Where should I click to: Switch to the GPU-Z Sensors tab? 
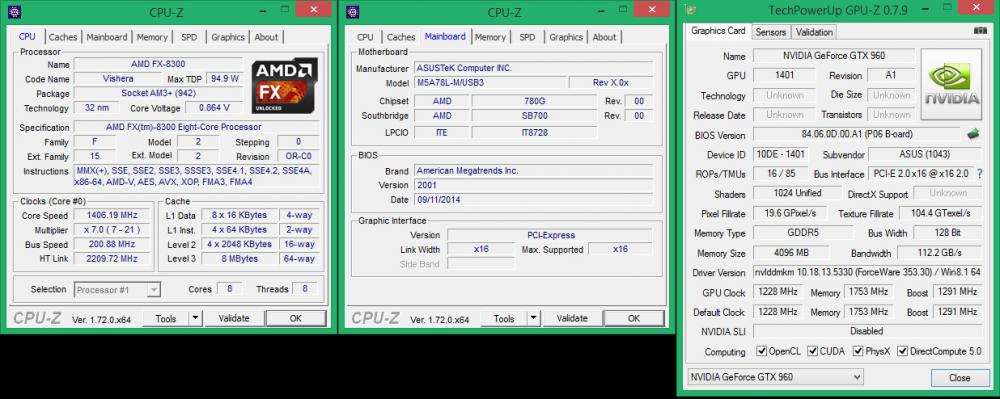[770, 32]
